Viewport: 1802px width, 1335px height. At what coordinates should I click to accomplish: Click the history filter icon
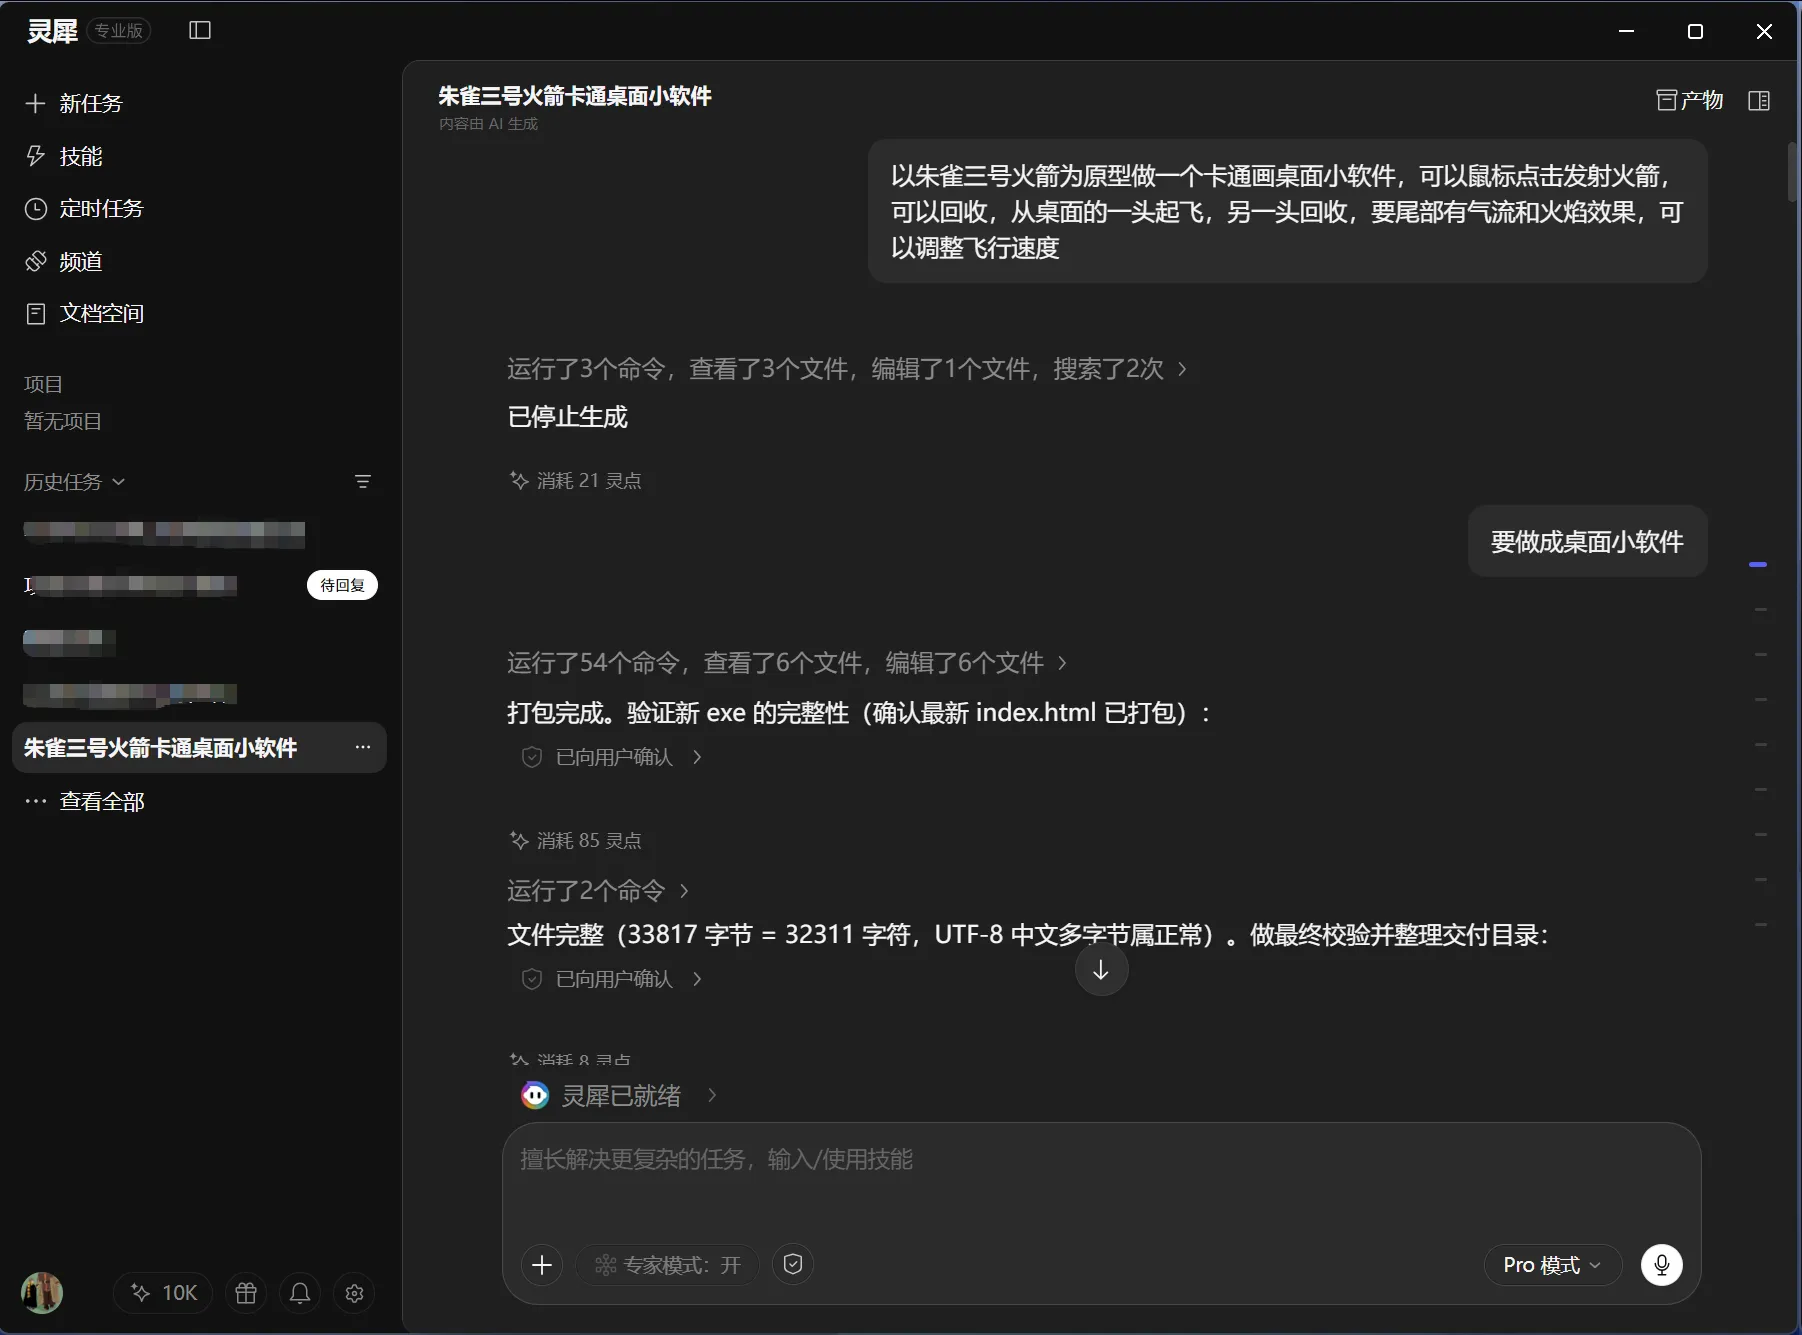coord(363,482)
